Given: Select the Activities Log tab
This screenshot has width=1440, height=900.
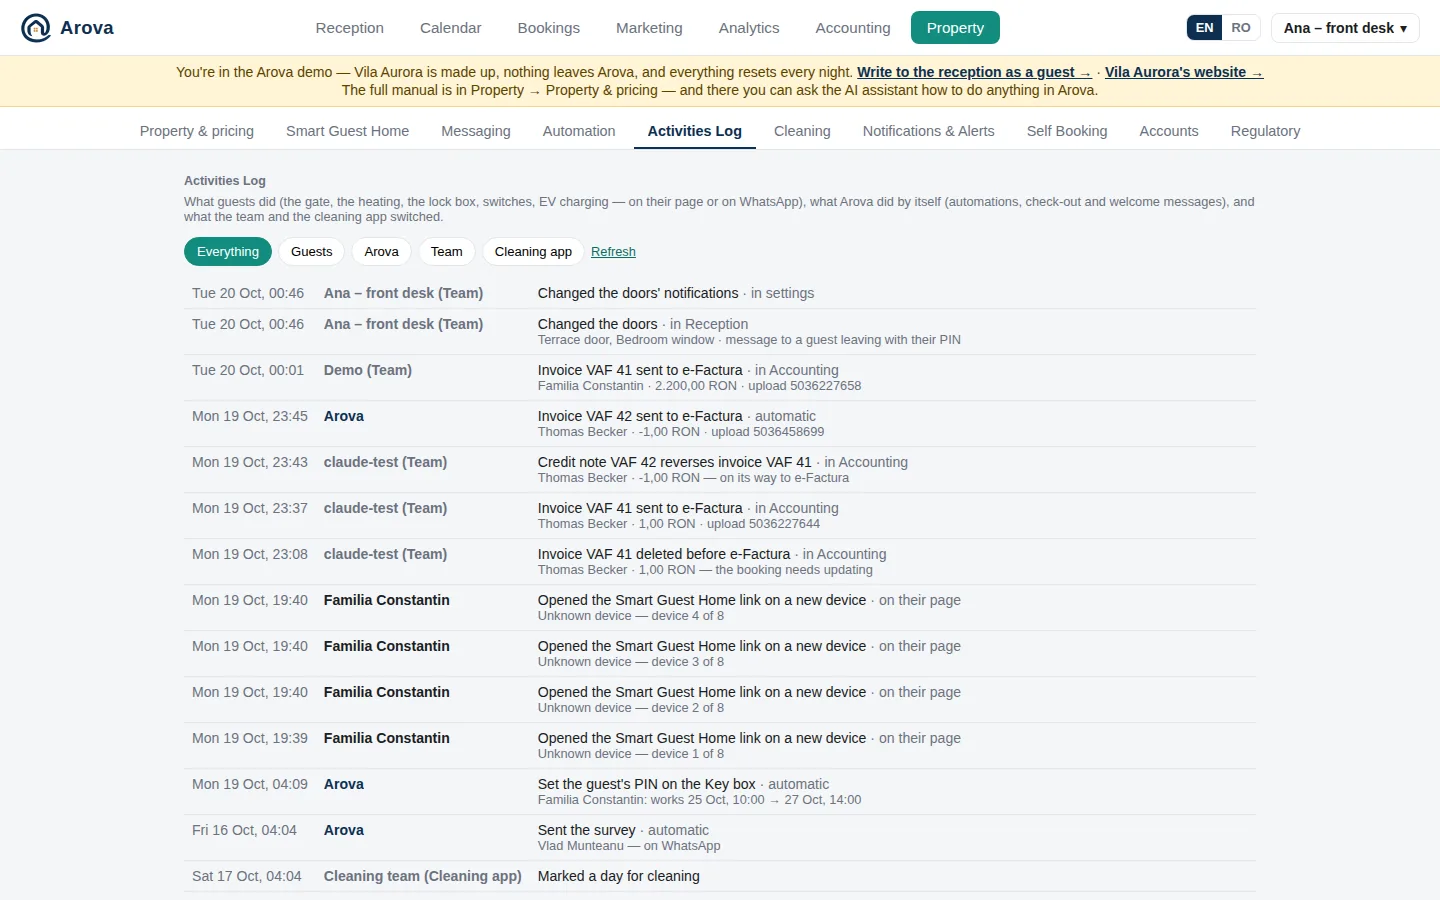Looking at the screenshot, I should (694, 131).
